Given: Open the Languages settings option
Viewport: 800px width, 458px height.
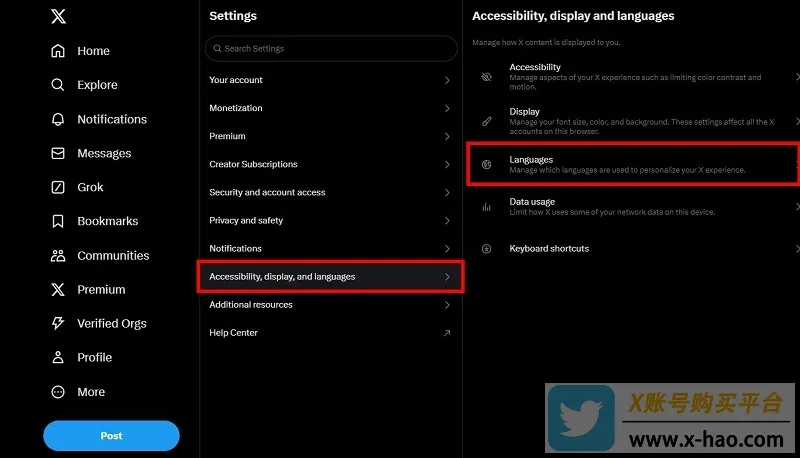Looking at the screenshot, I should click(633, 164).
